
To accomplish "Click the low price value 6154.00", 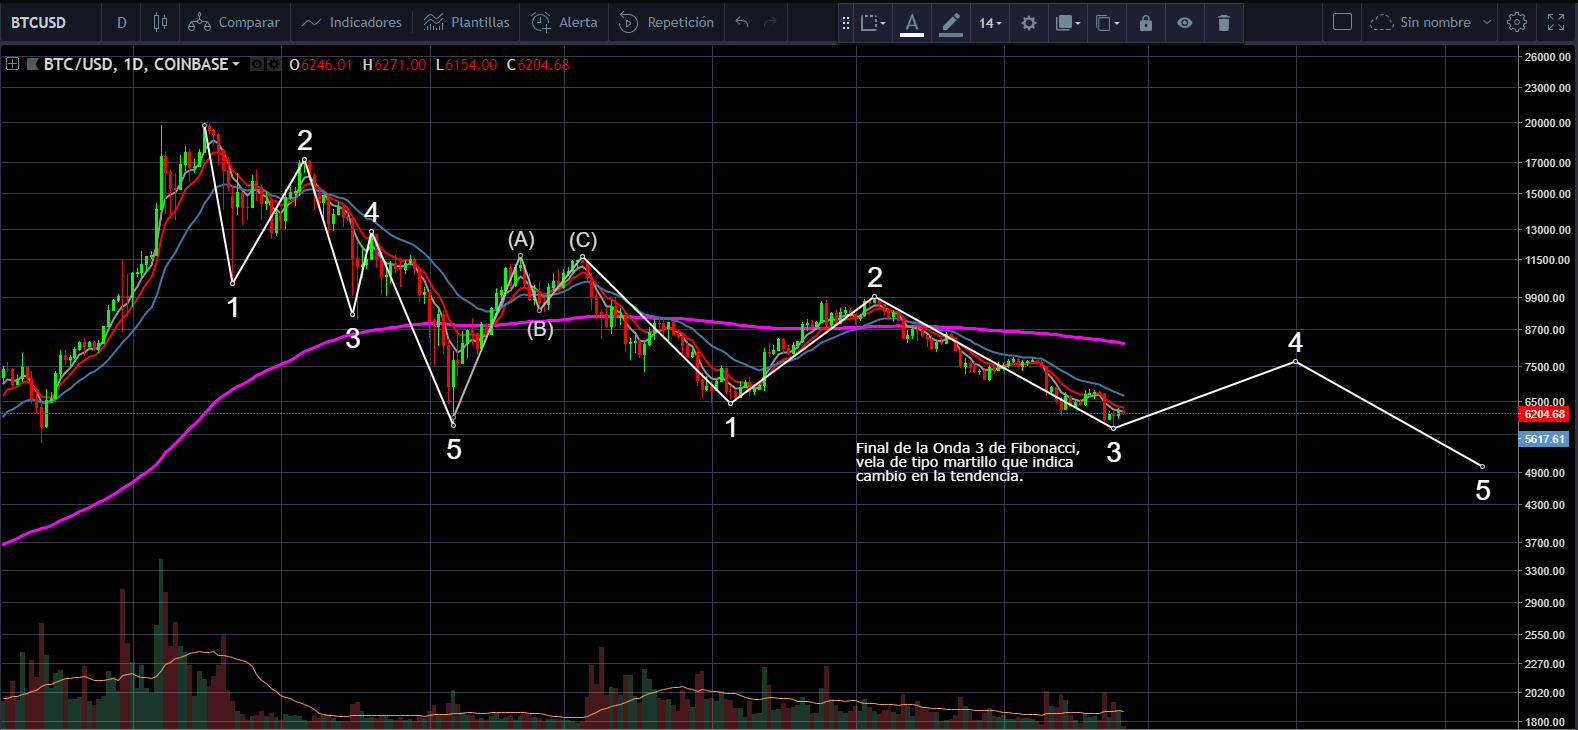I will click(471, 65).
